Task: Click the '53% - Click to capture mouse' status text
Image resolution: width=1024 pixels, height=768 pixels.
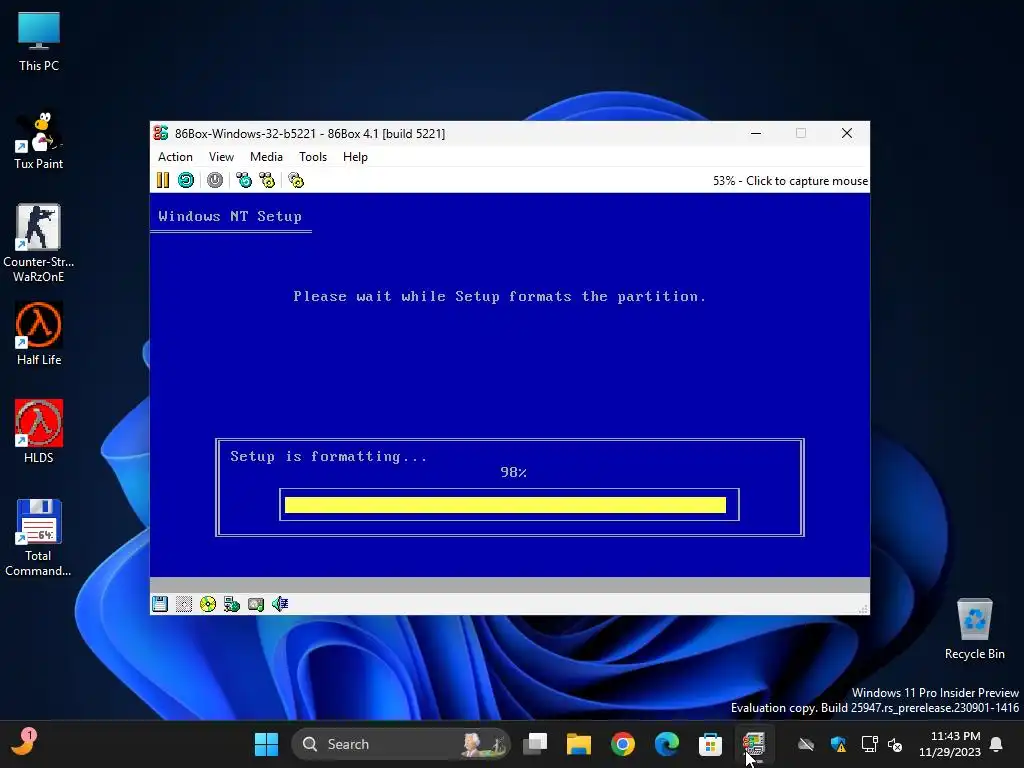Action: [x=790, y=181]
